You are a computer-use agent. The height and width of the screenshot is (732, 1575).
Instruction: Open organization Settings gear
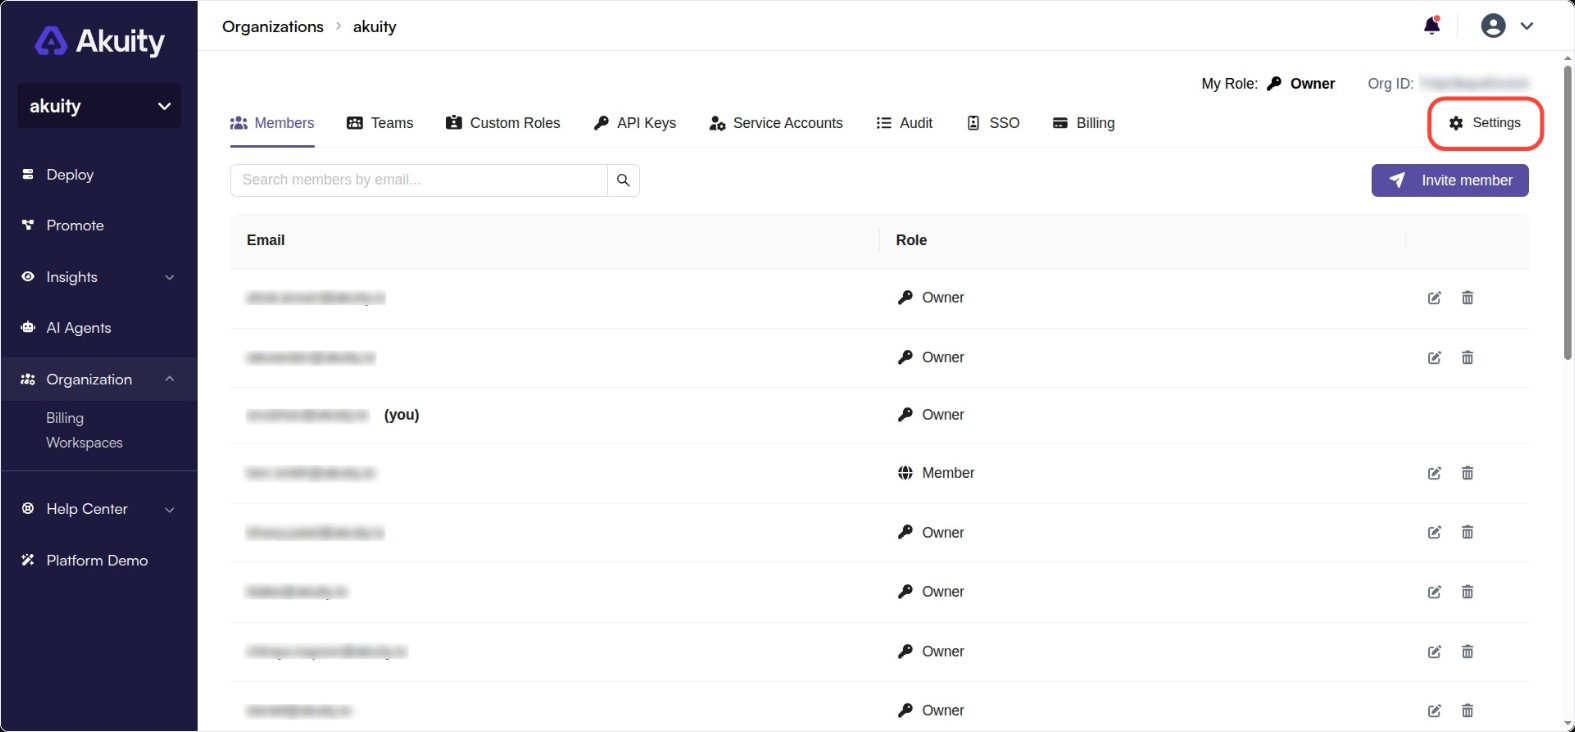(1485, 123)
